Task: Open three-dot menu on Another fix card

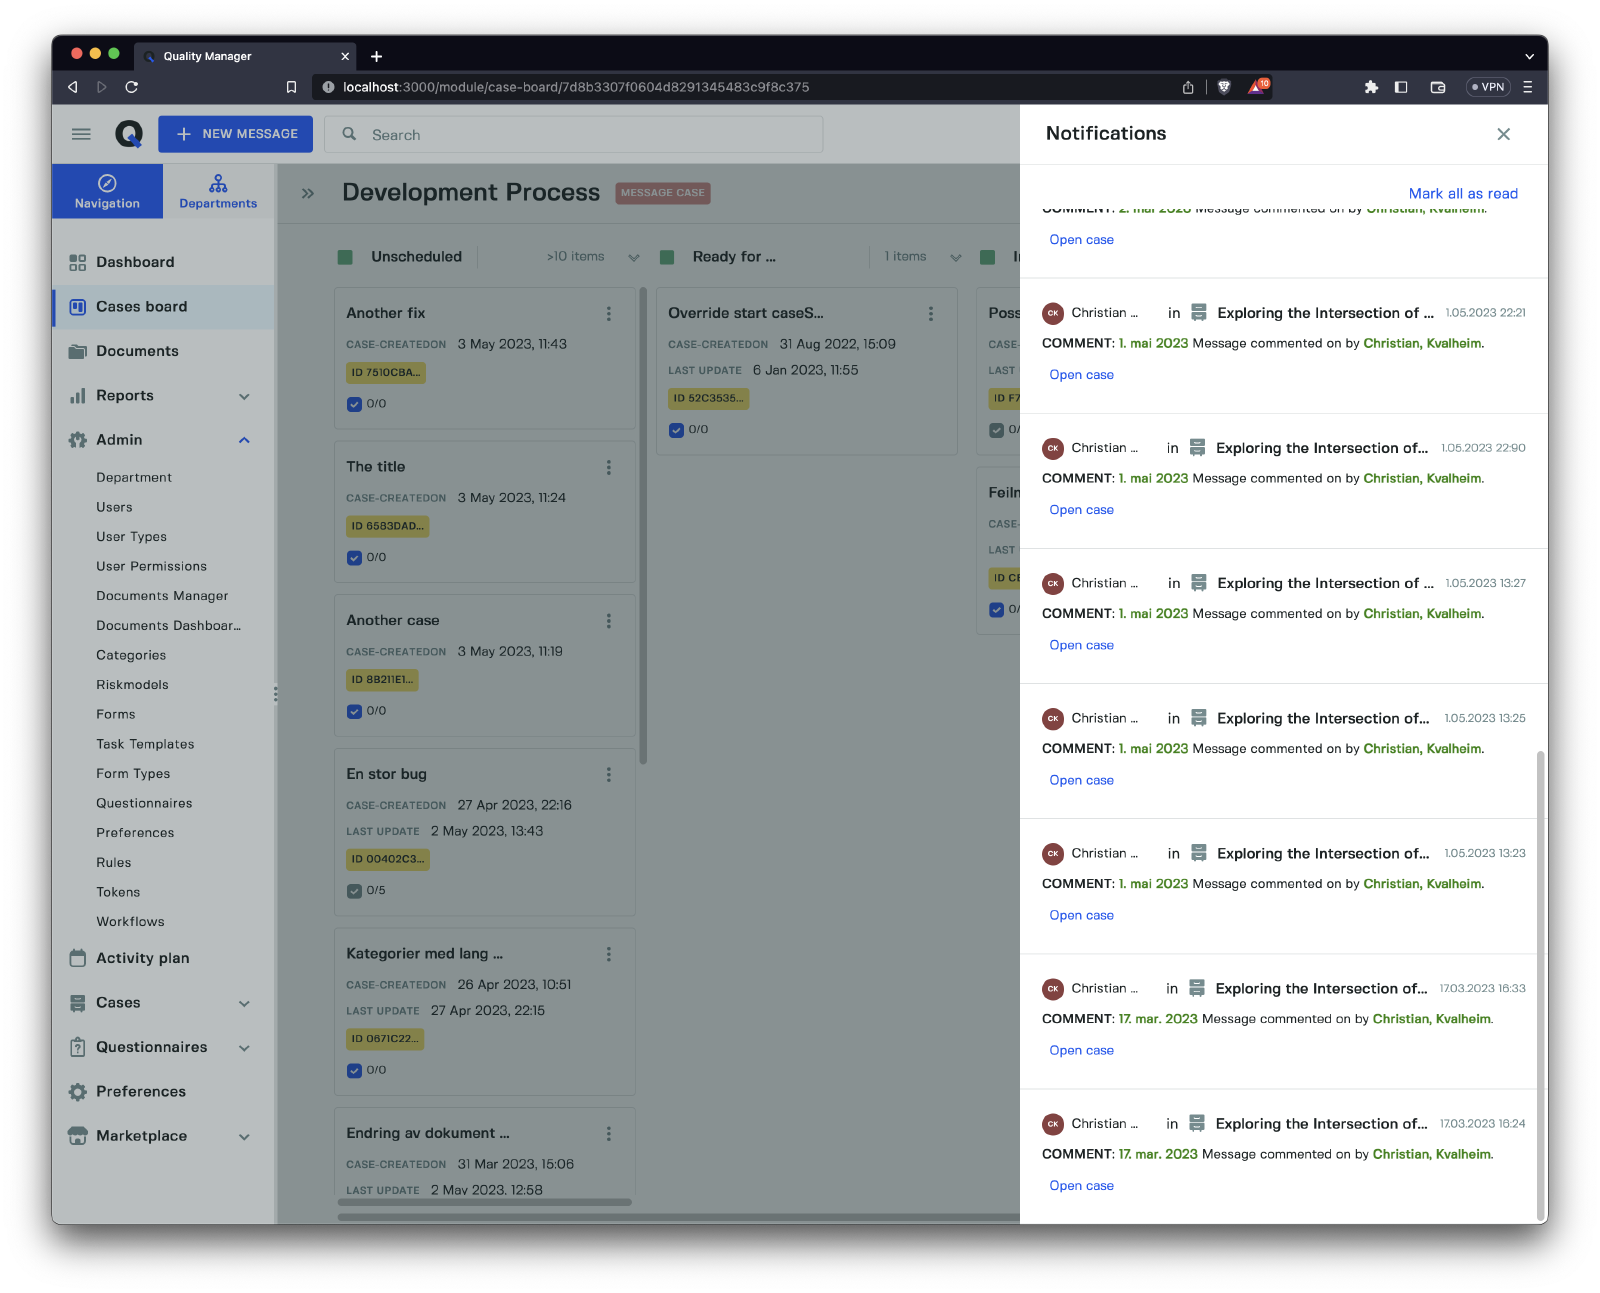Action: pyautogui.click(x=608, y=314)
